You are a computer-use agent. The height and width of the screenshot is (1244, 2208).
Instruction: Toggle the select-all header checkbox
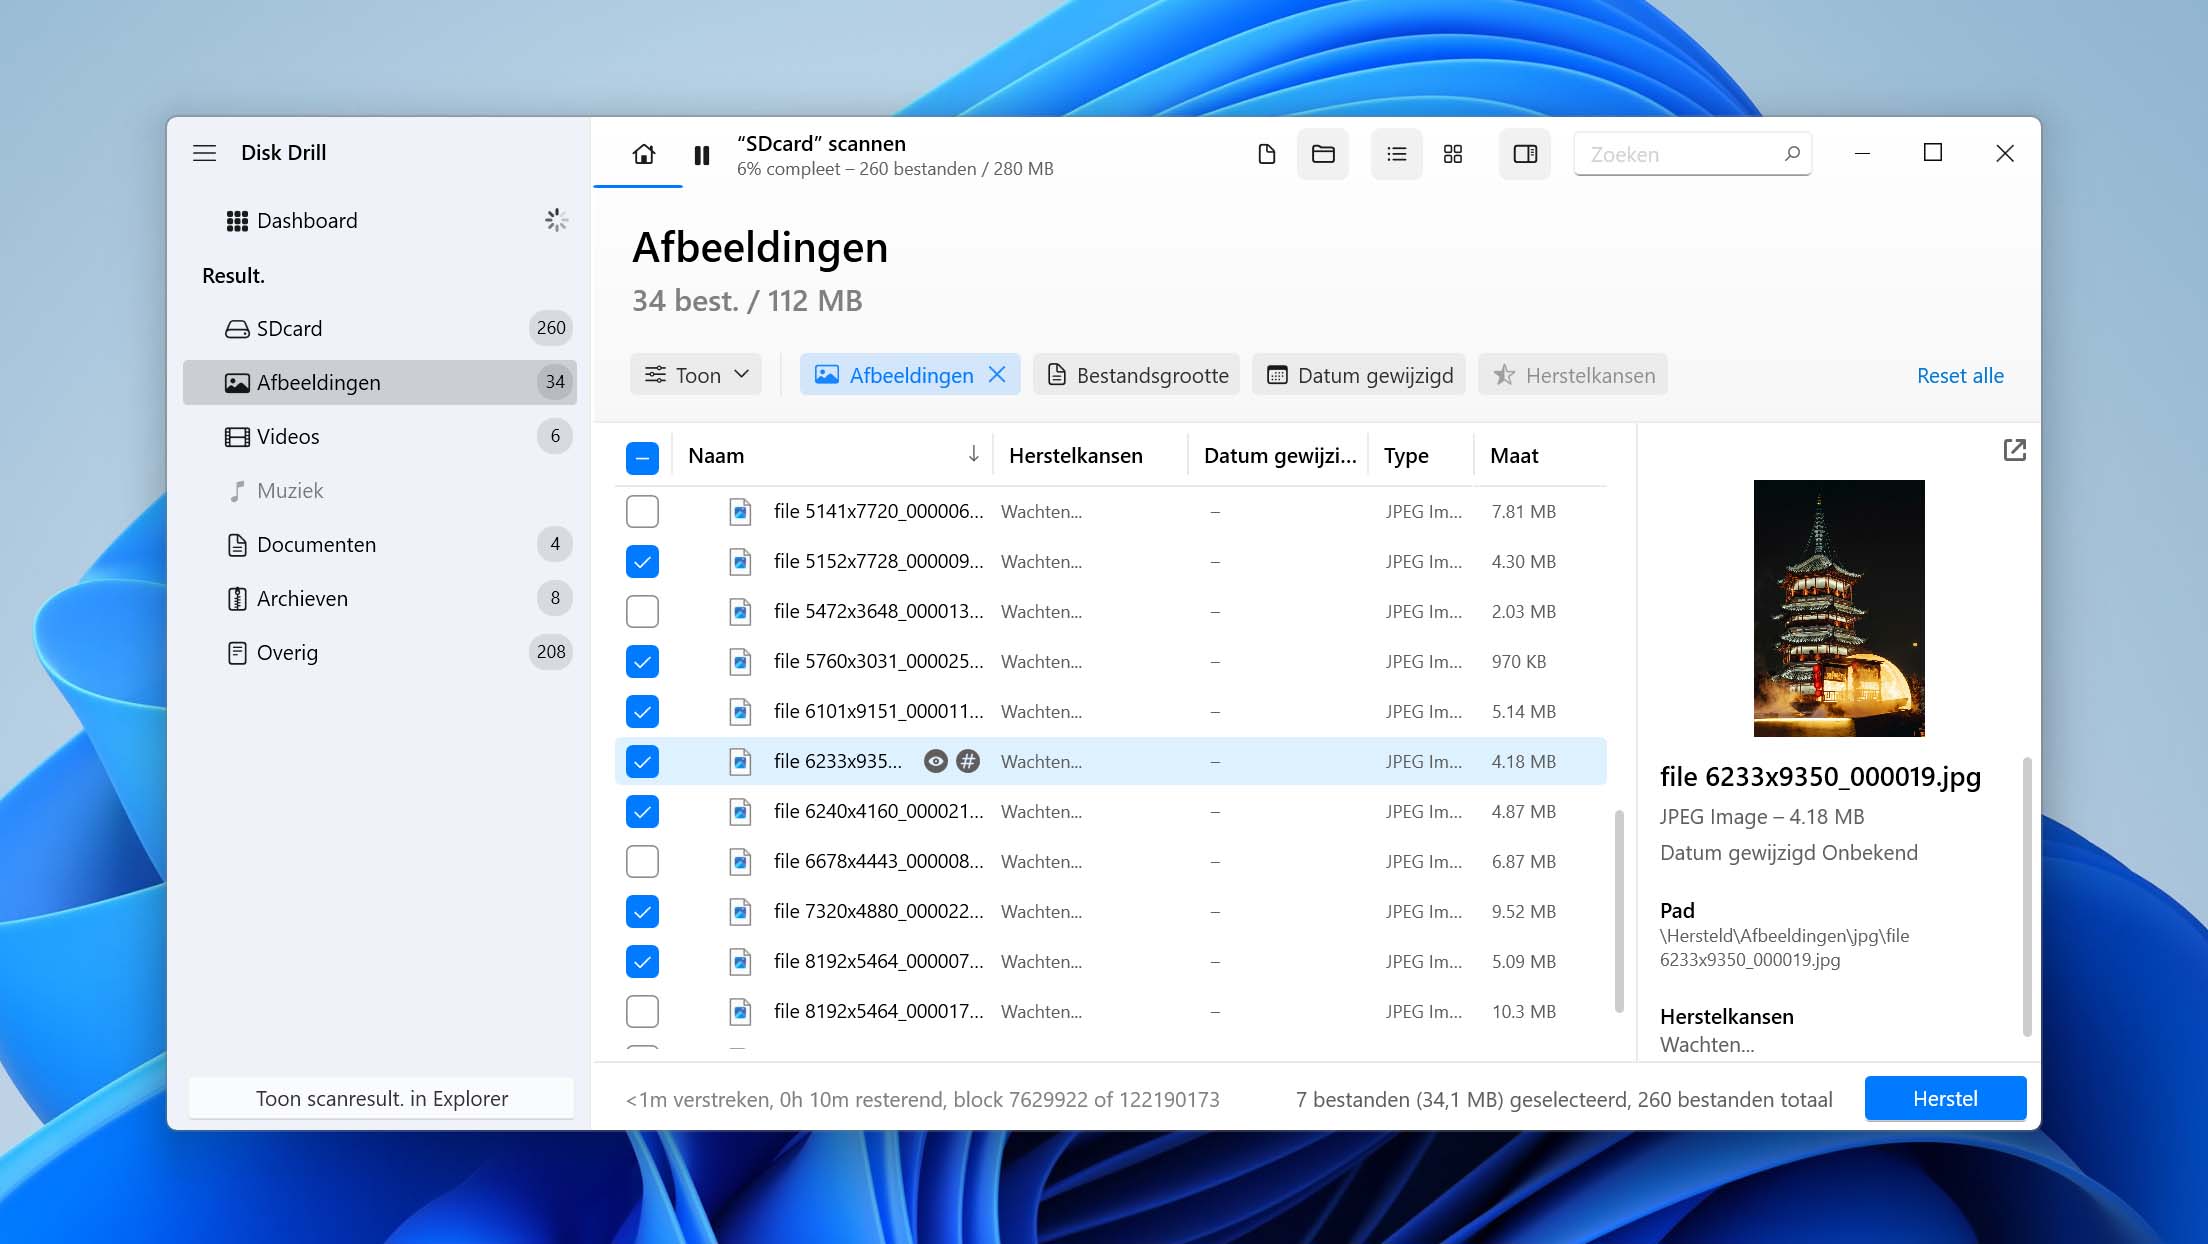642,458
